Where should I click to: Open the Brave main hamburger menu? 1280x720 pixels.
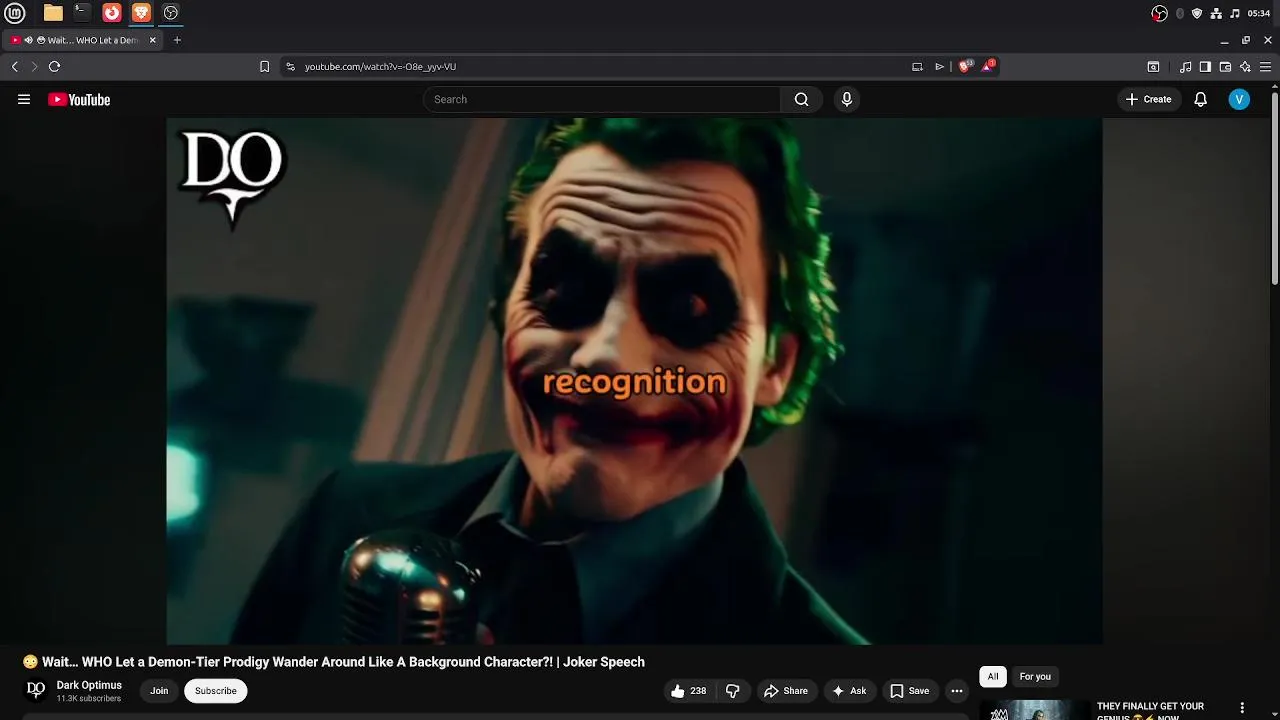pos(1265,67)
